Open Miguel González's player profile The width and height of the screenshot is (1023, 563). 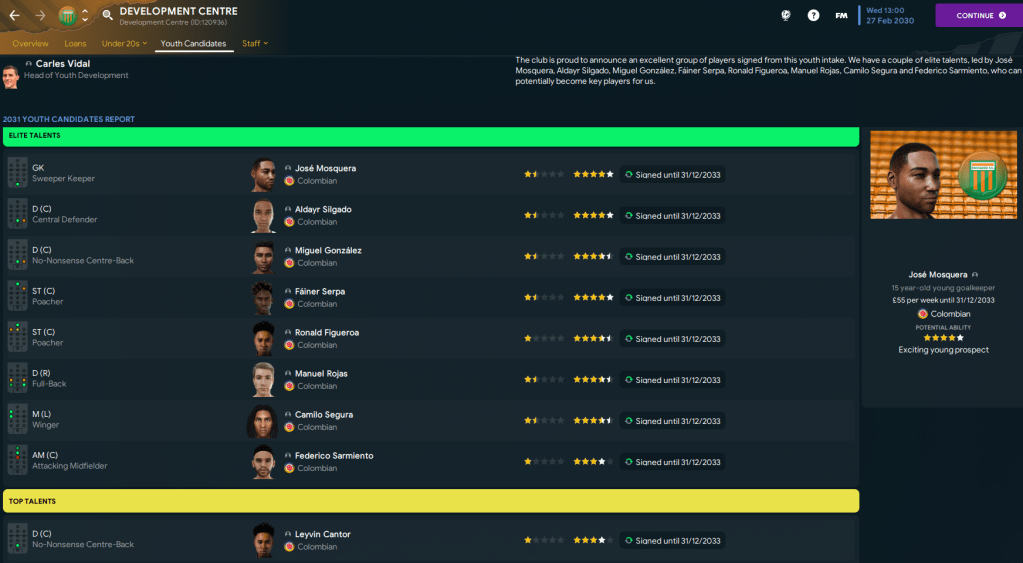point(328,250)
